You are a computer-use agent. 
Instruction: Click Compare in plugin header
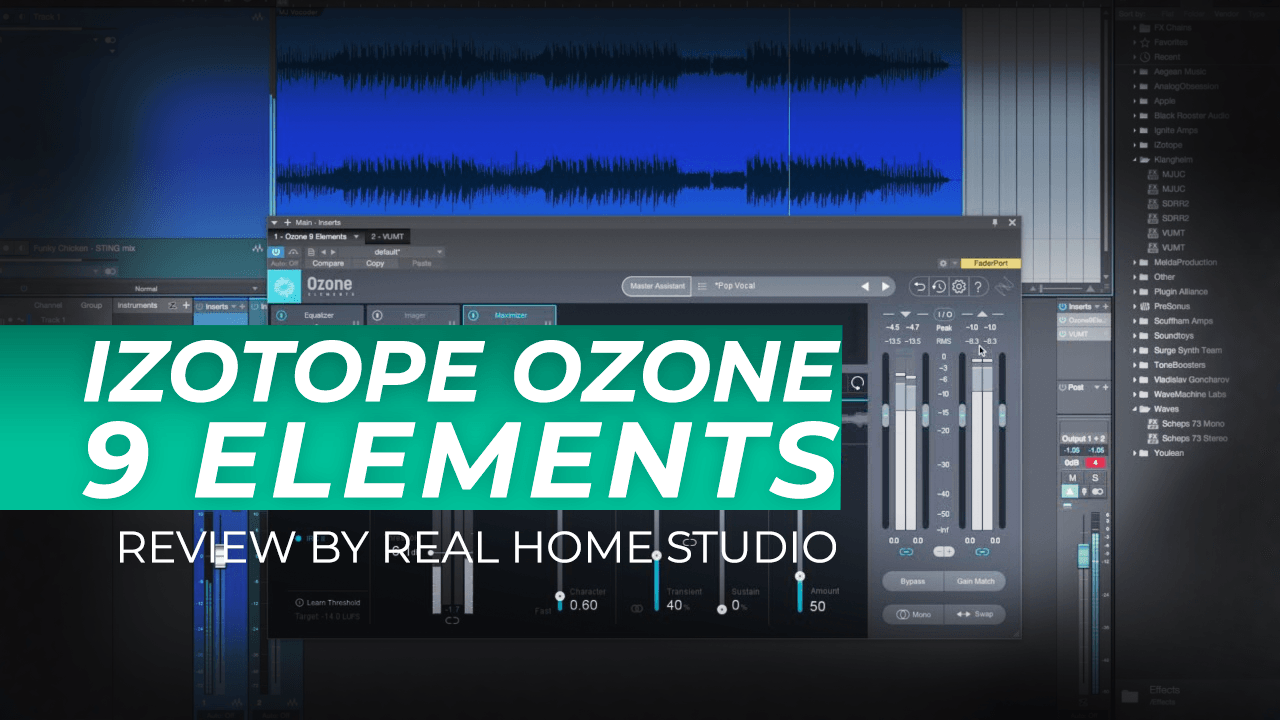click(328, 263)
